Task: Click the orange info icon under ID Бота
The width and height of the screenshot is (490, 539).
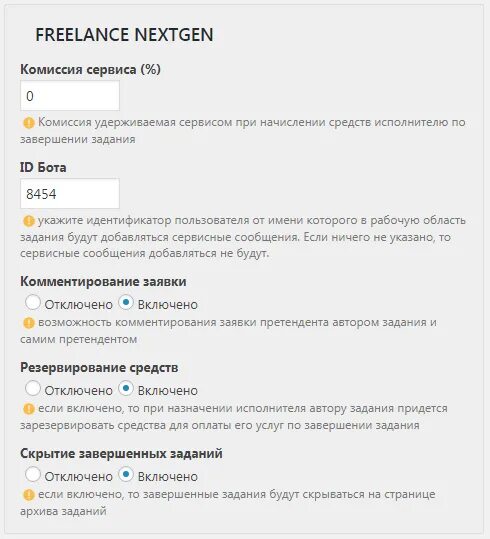Action: [29, 221]
